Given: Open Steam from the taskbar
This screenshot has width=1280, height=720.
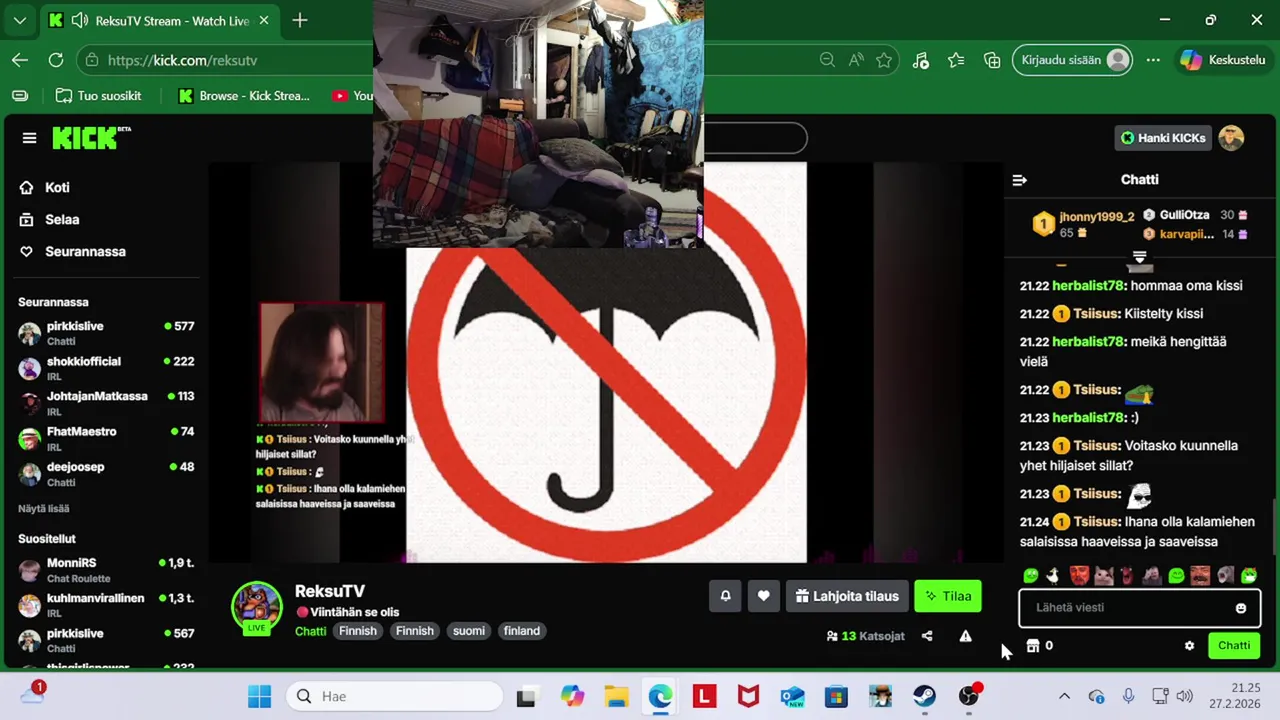Looking at the screenshot, I should (x=924, y=696).
